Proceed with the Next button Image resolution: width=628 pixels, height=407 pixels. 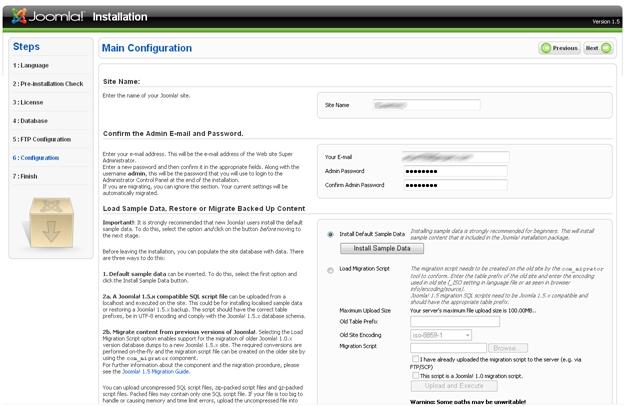click(598, 48)
